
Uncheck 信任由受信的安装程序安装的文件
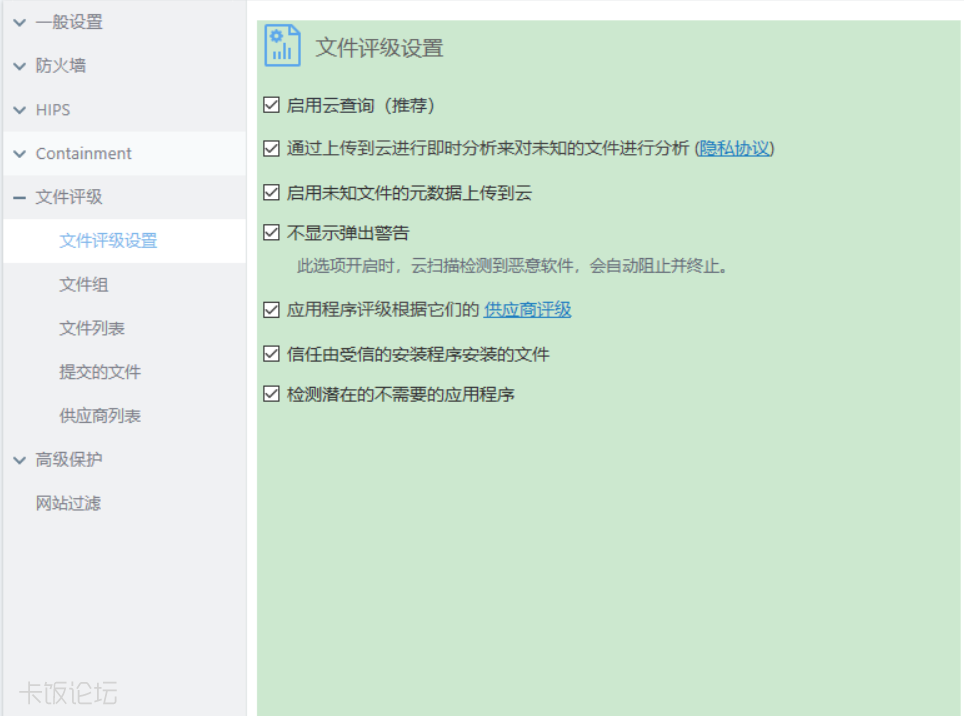click(x=271, y=354)
